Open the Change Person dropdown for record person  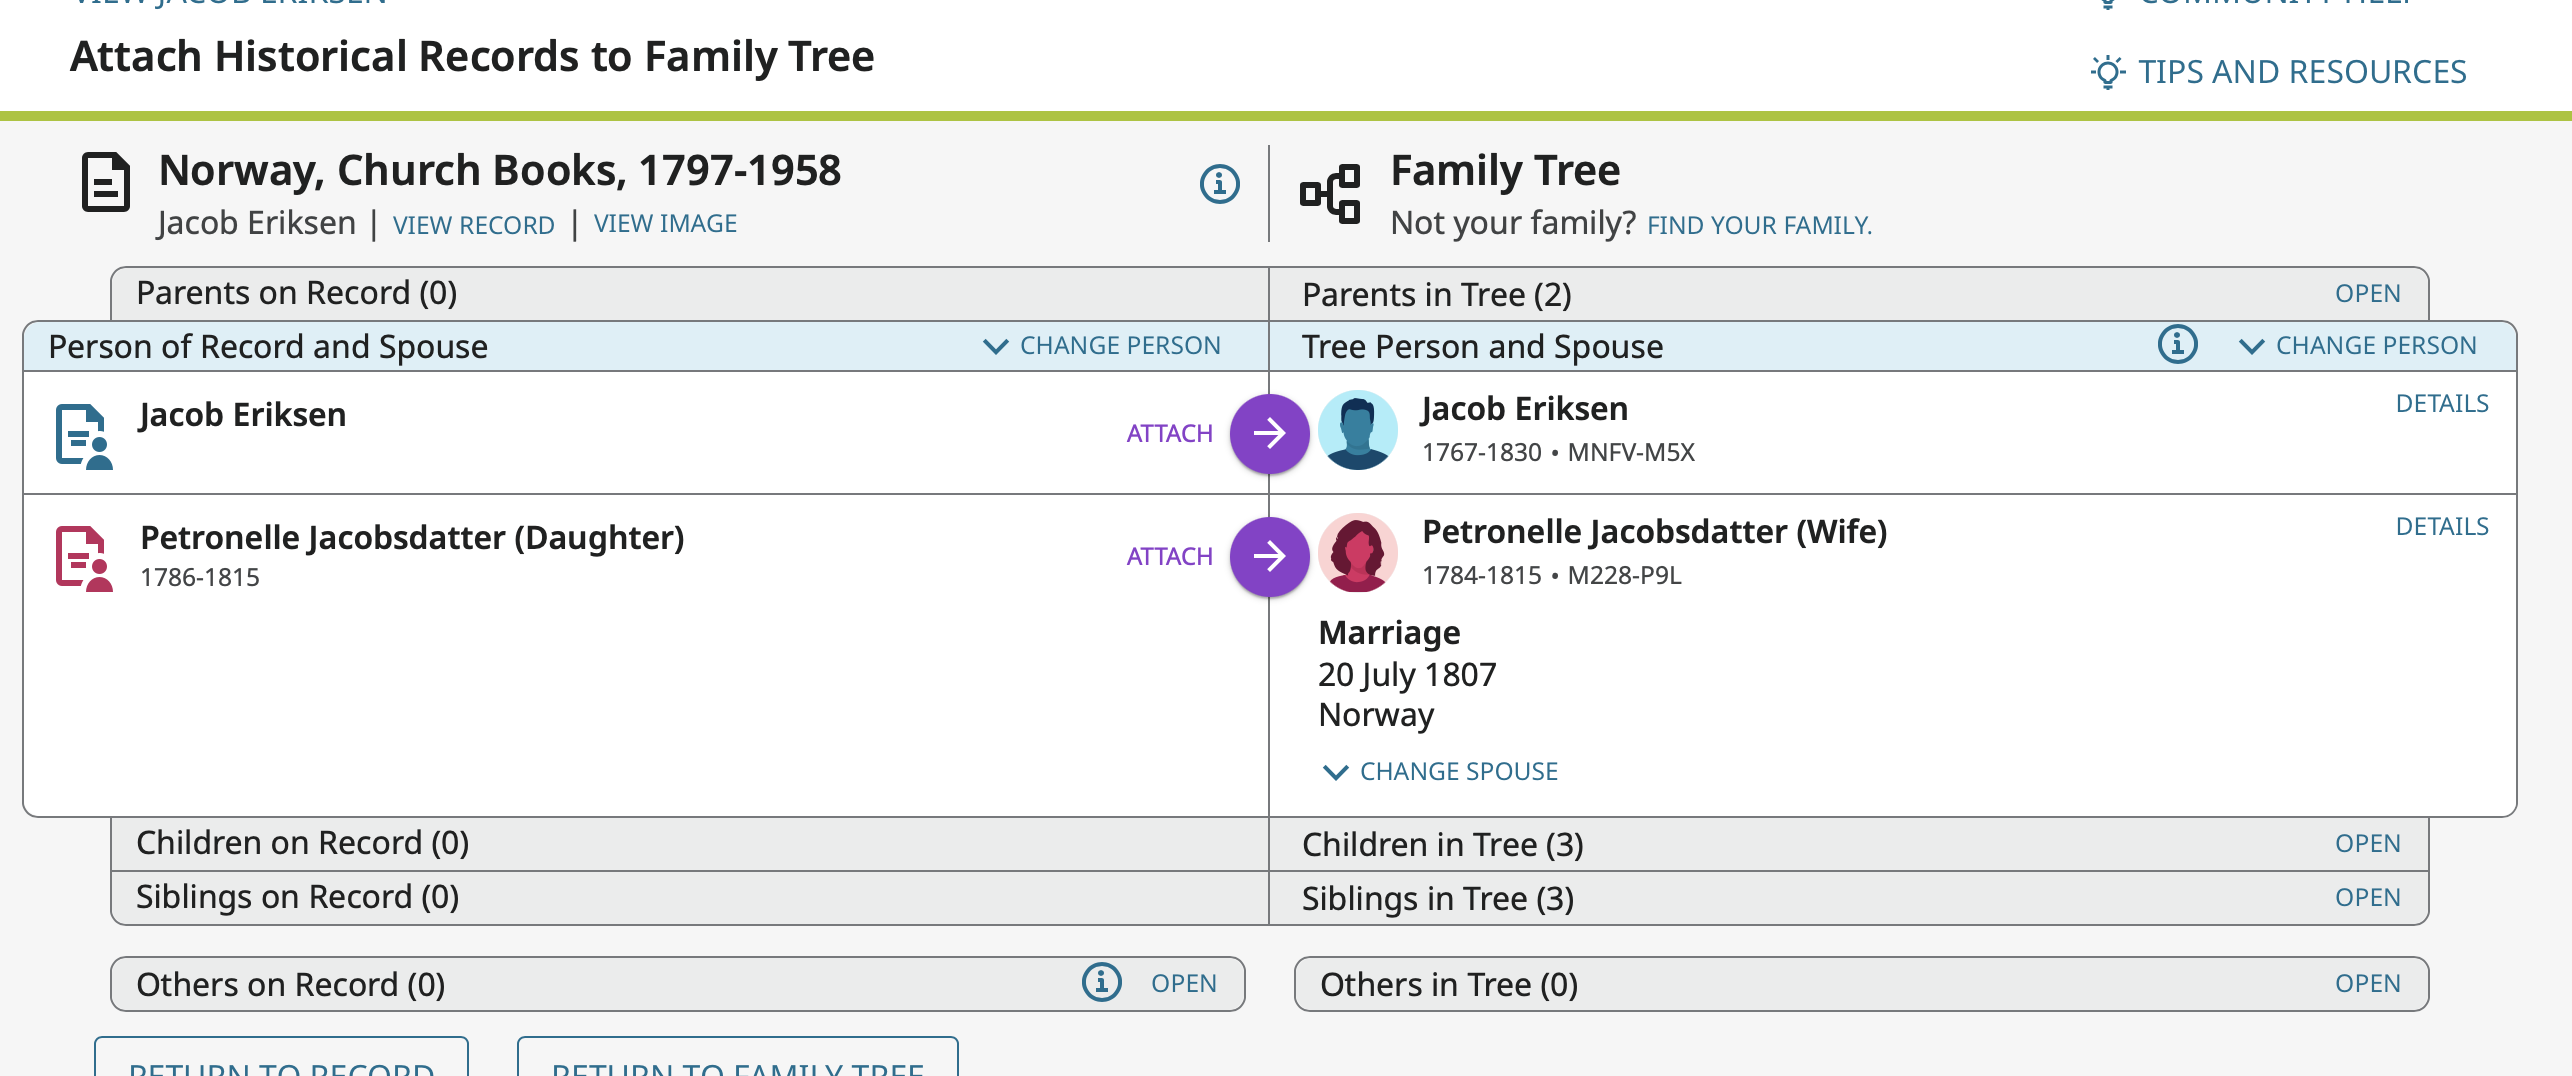[1102, 346]
